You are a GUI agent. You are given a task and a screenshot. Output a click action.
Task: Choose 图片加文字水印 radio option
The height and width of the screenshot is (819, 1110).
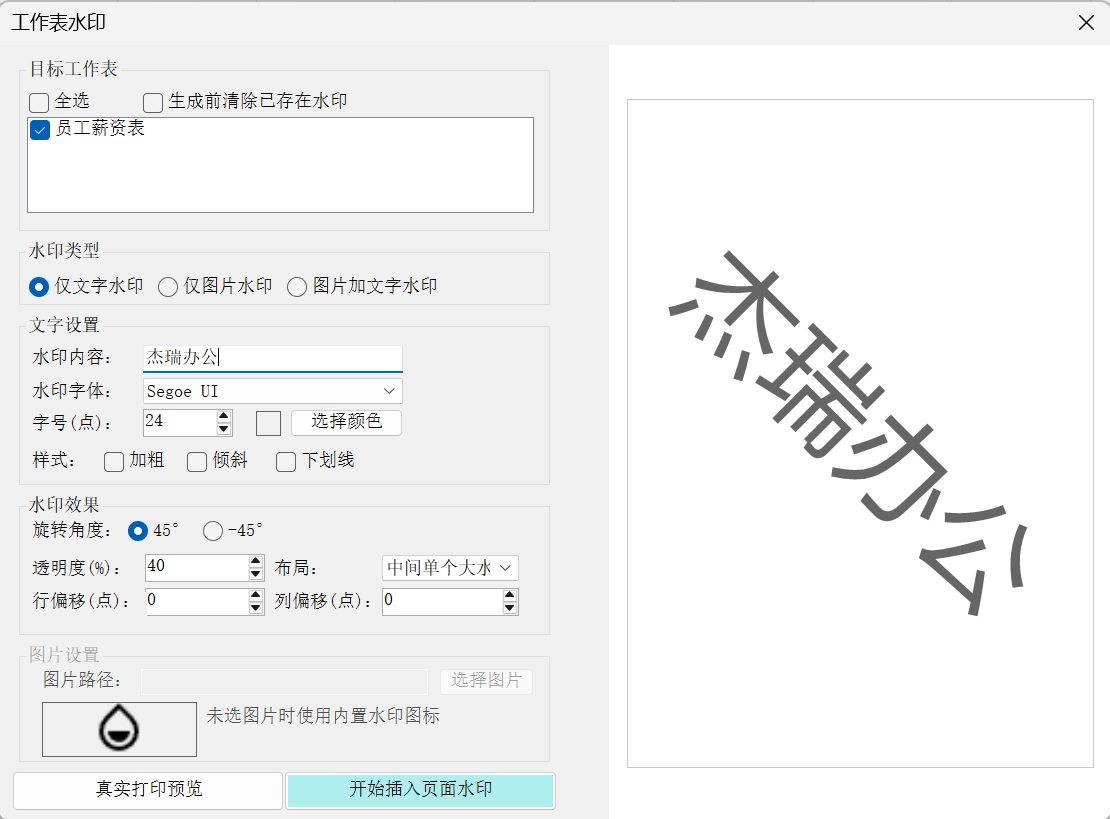point(297,287)
